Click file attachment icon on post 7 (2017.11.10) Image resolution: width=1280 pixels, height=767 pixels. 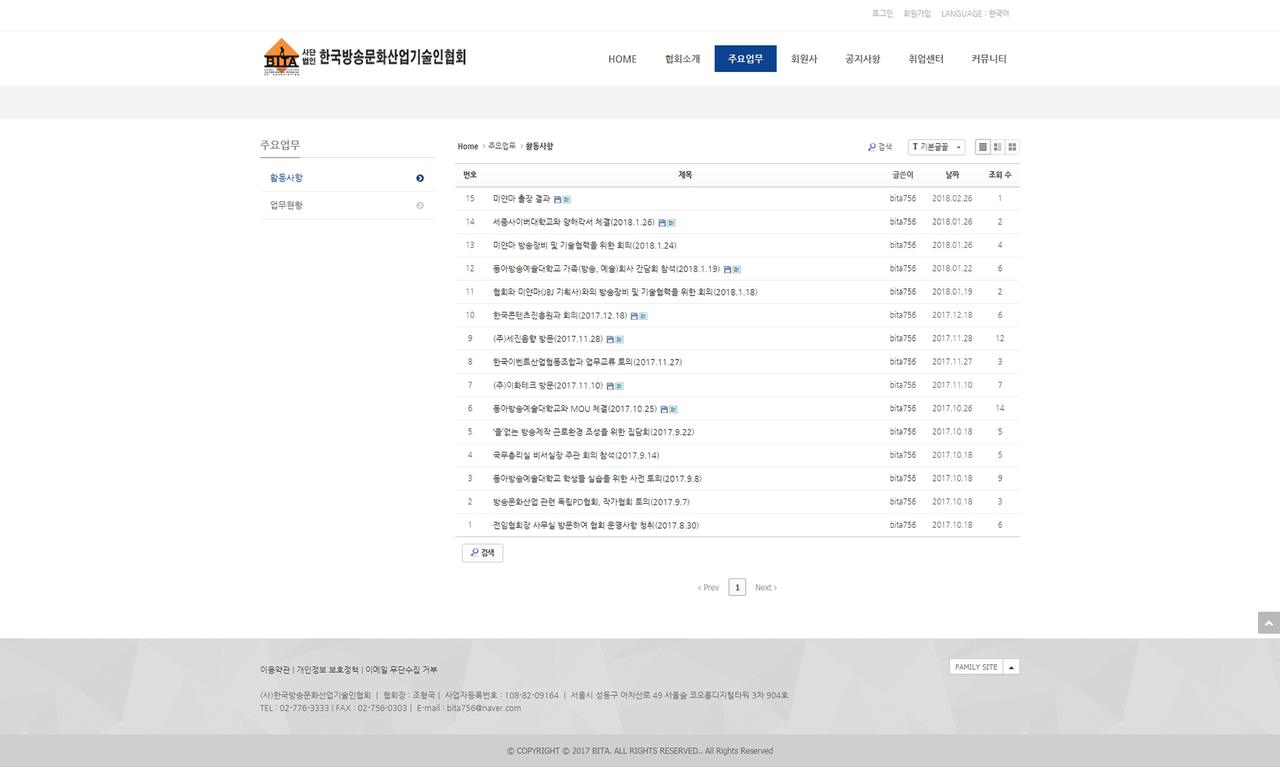610,386
